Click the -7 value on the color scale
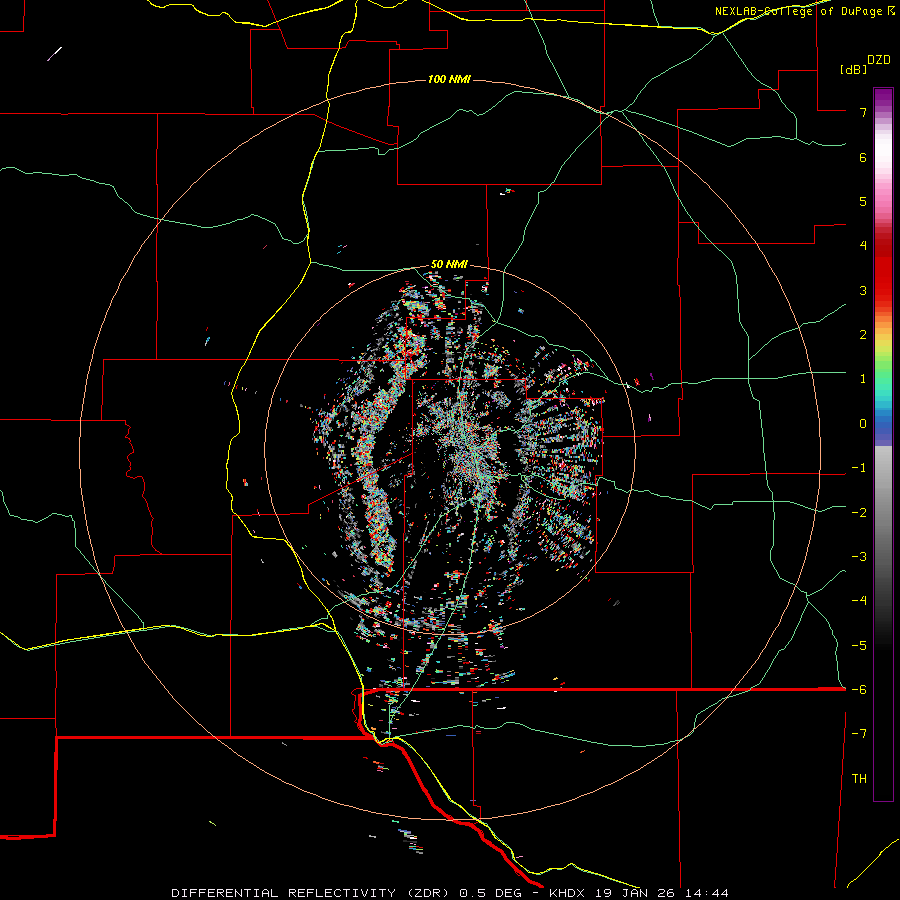Image resolution: width=900 pixels, height=900 pixels. click(859, 734)
